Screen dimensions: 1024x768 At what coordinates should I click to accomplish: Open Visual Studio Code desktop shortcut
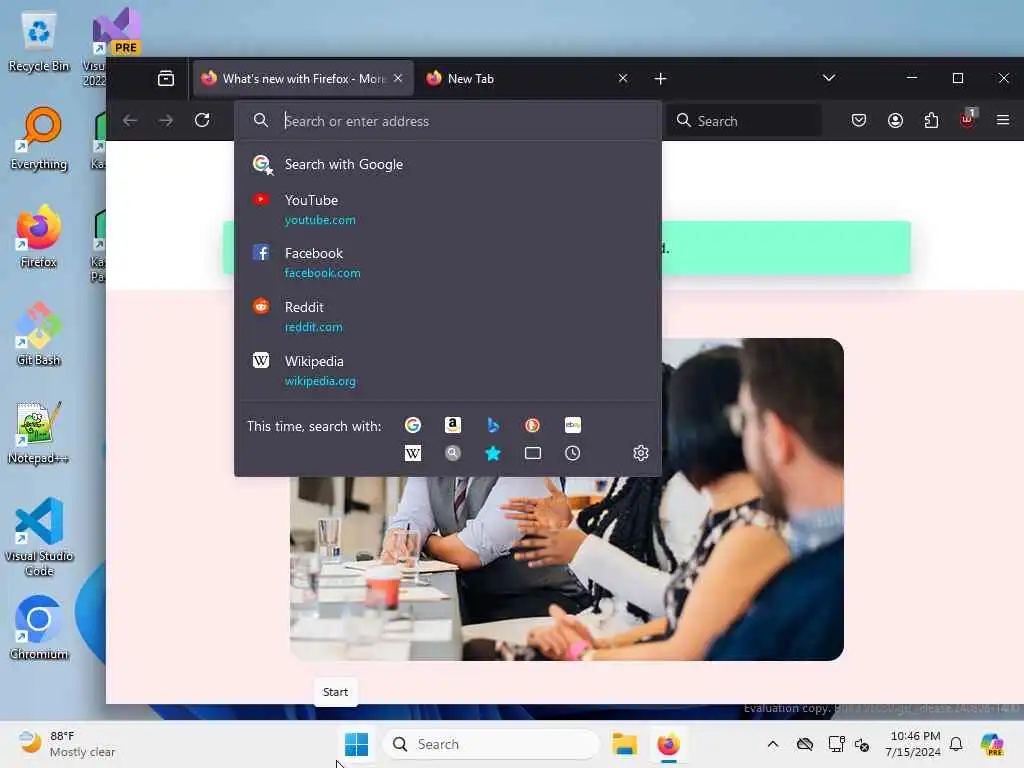click(x=39, y=537)
